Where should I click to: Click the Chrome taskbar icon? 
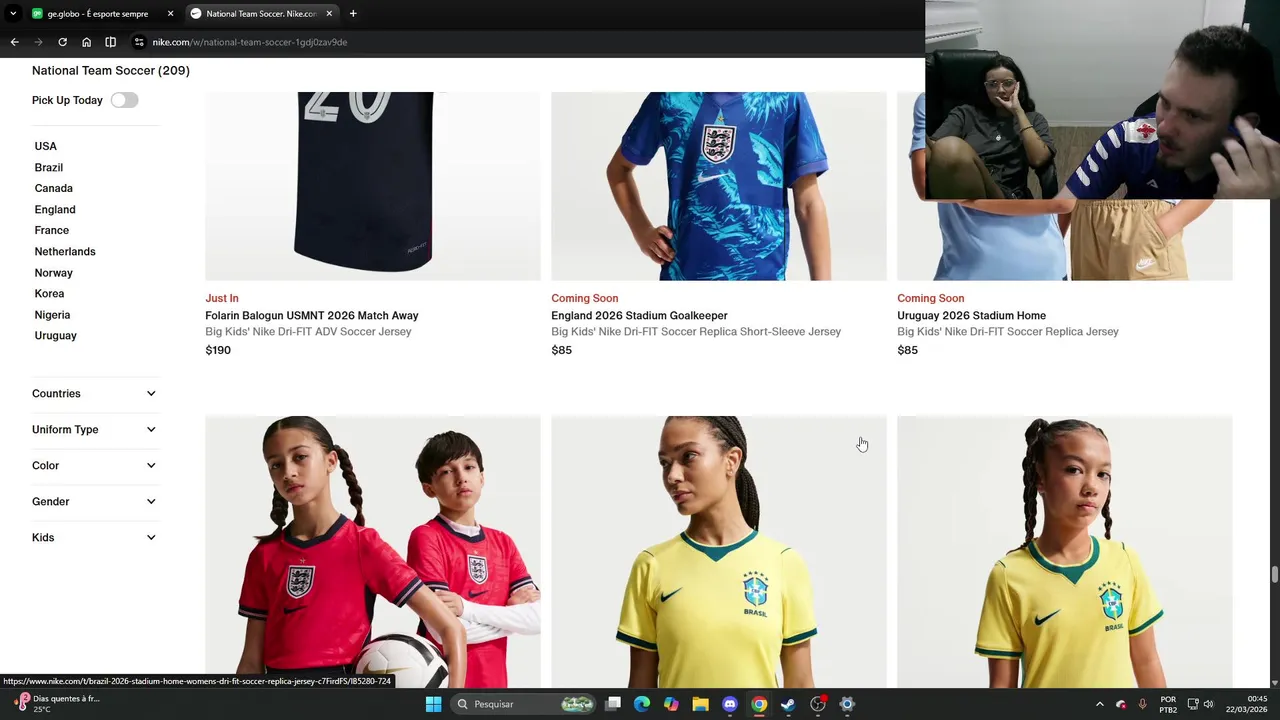coord(759,704)
